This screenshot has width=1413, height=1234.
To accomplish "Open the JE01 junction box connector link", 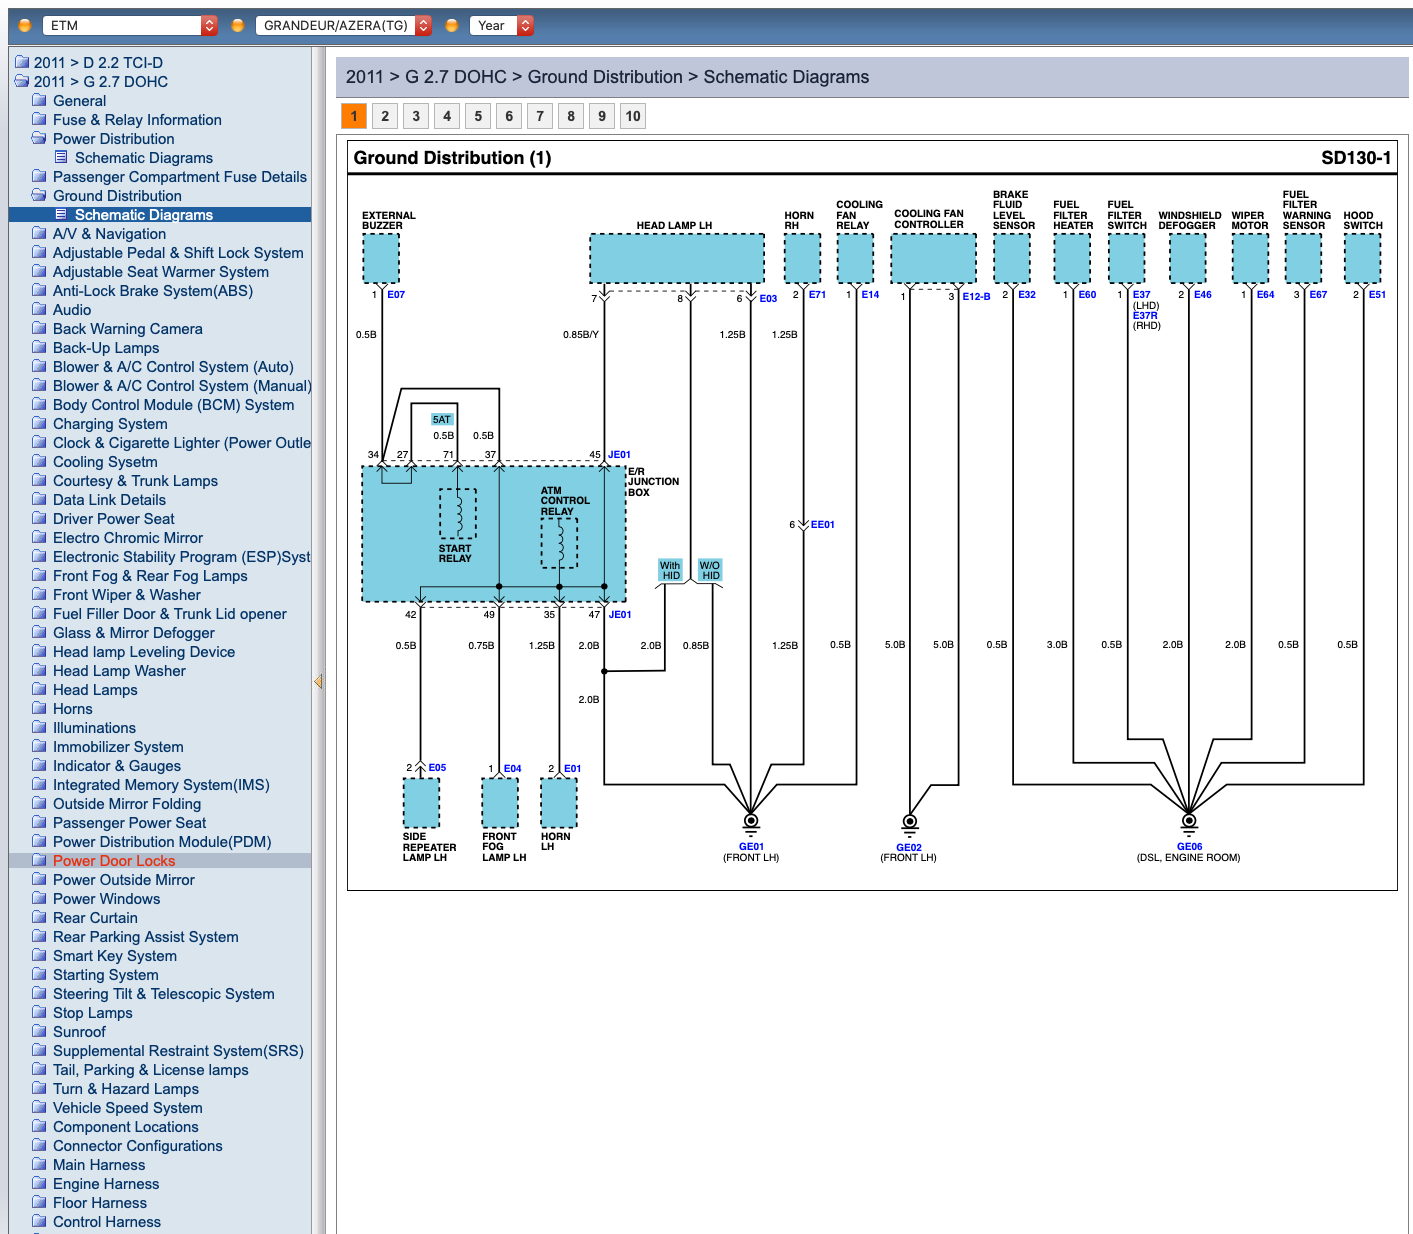I will click(619, 455).
